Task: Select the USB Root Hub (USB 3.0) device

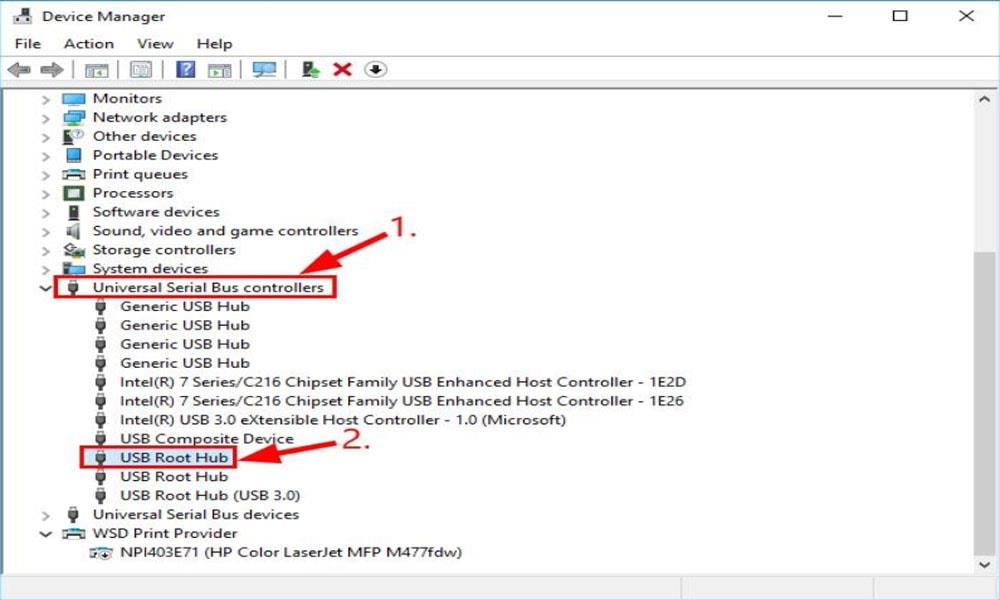Action: point(210,496)
